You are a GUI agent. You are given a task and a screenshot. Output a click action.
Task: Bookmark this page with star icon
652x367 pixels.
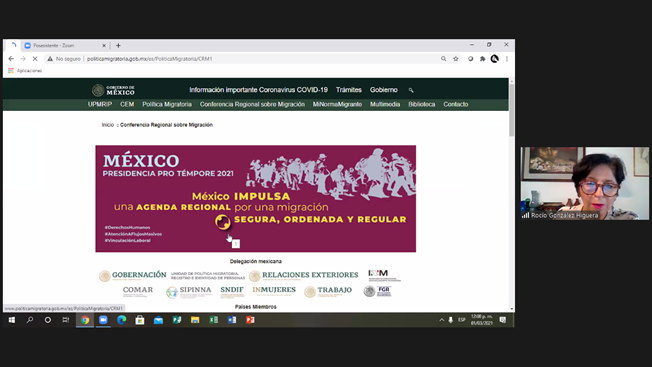pyautogui.click(x=456, y=59)
